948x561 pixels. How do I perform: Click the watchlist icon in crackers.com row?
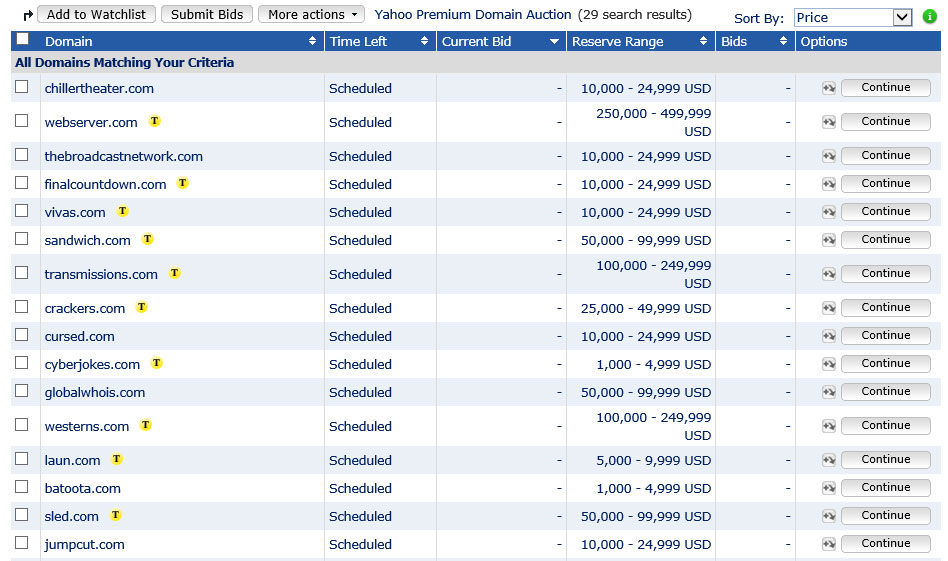point(829,308)
